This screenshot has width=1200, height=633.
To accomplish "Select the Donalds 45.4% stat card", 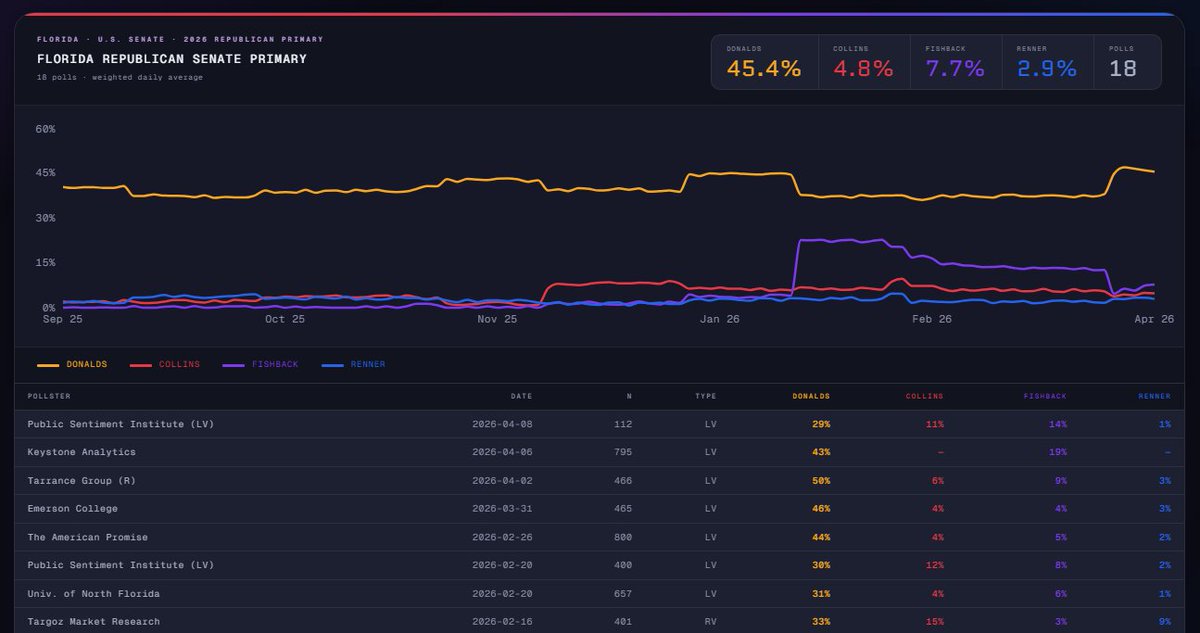I will (764, 62).
